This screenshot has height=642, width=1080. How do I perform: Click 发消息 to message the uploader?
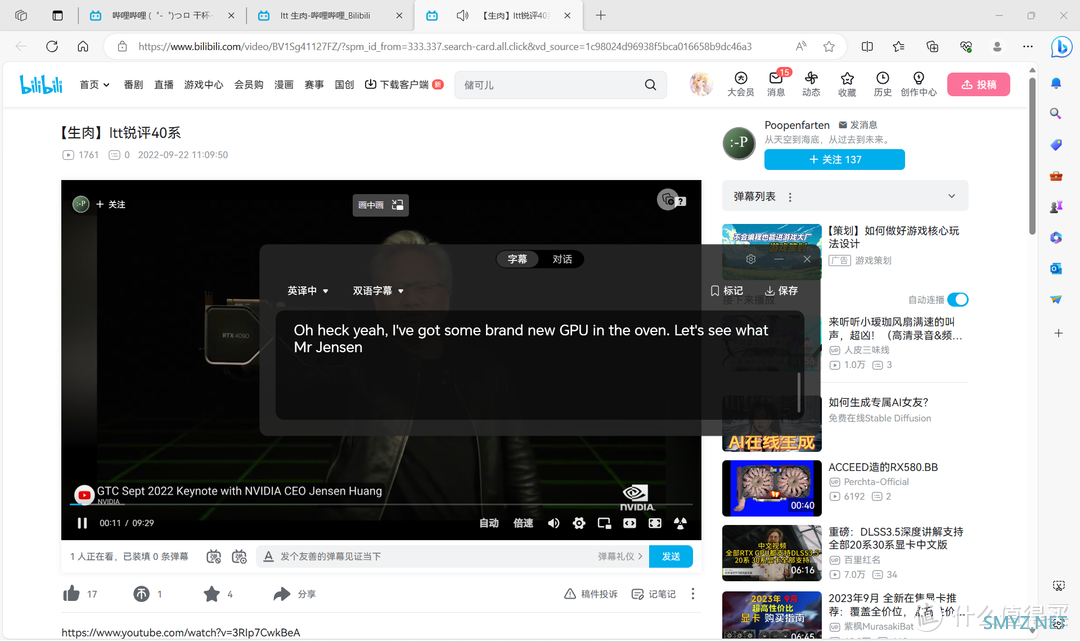[x=858, y=125]
